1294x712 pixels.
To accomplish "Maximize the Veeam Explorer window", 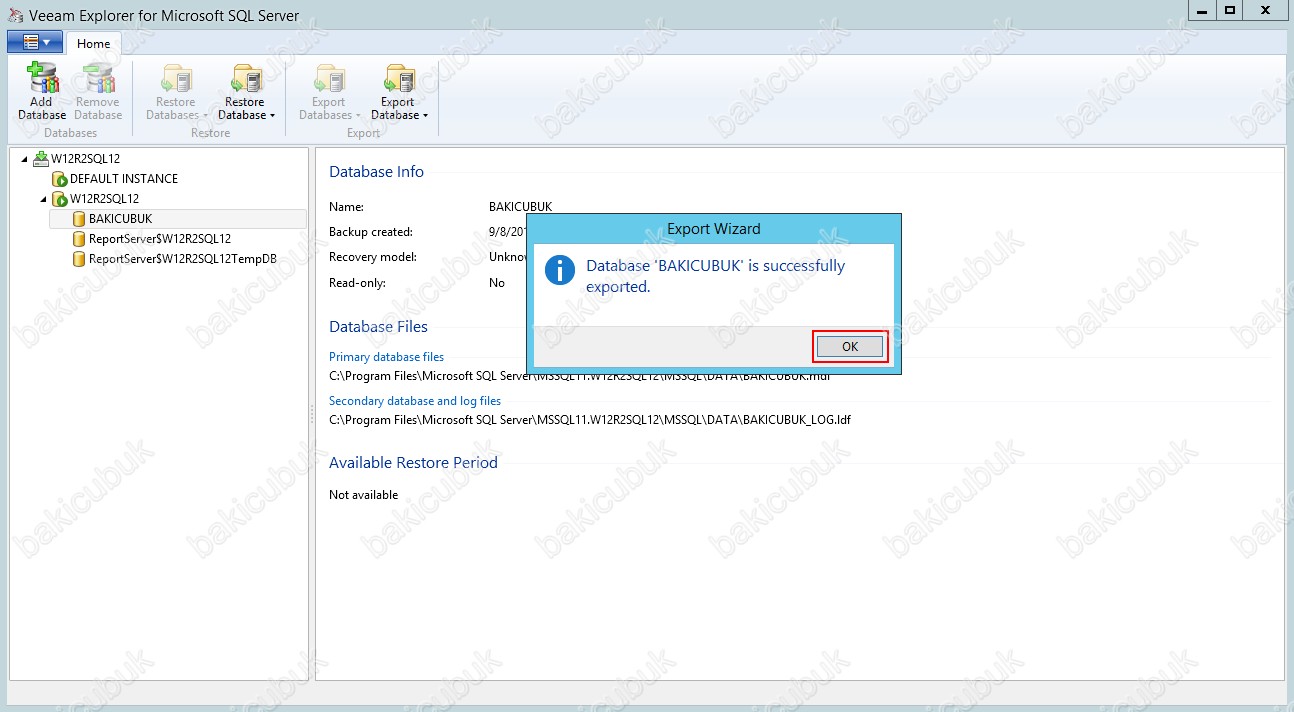I will tap(1230, 10).
